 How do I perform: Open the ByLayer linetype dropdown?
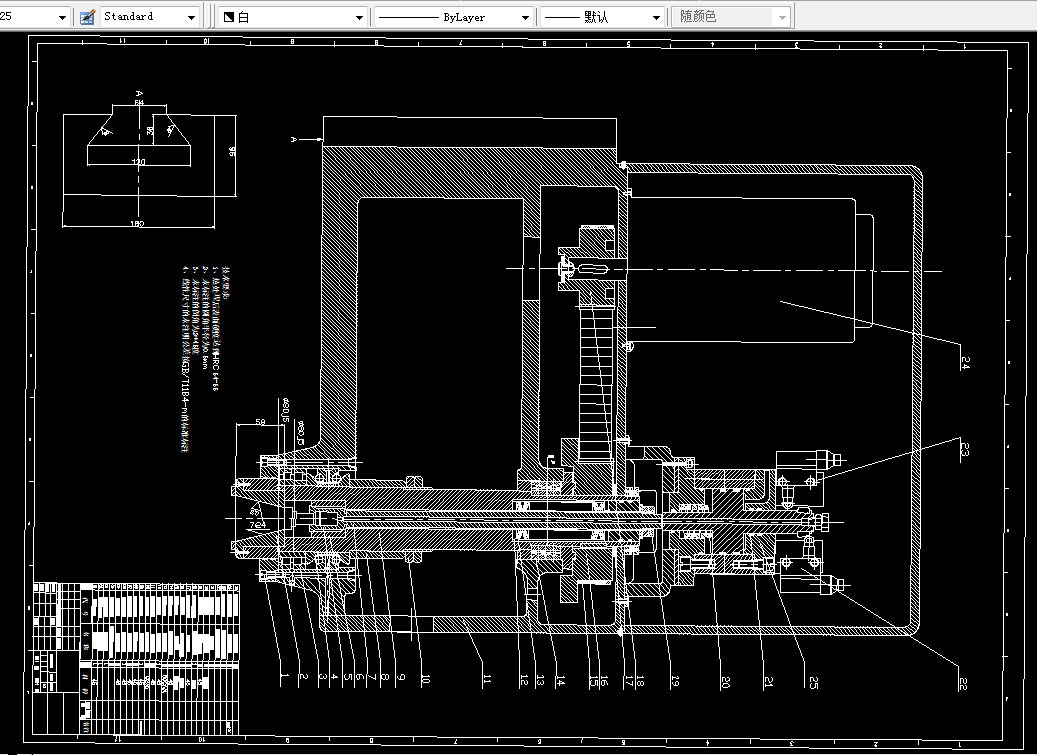point(453,17)
